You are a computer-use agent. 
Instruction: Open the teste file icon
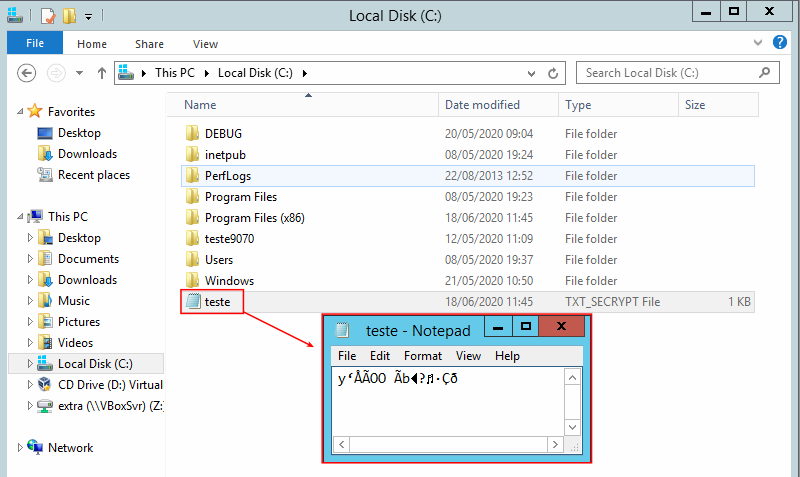click(x=191, y=302)
